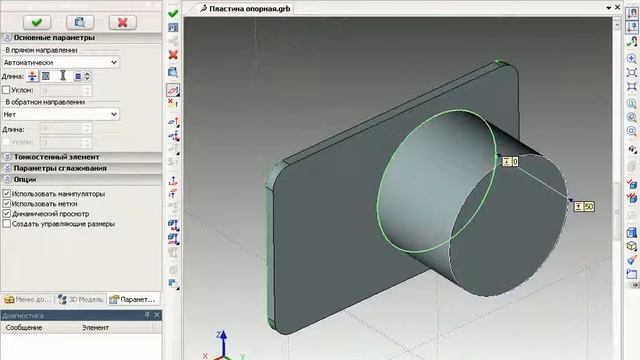Viewport: 640px width, 360px height.
Task: Switch to the Меню до... tab
Action: click(x=27, y=300)
